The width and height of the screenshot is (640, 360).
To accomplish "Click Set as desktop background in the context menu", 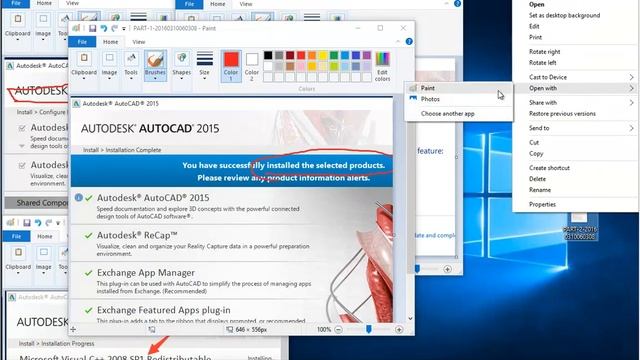I will (564, 16).
